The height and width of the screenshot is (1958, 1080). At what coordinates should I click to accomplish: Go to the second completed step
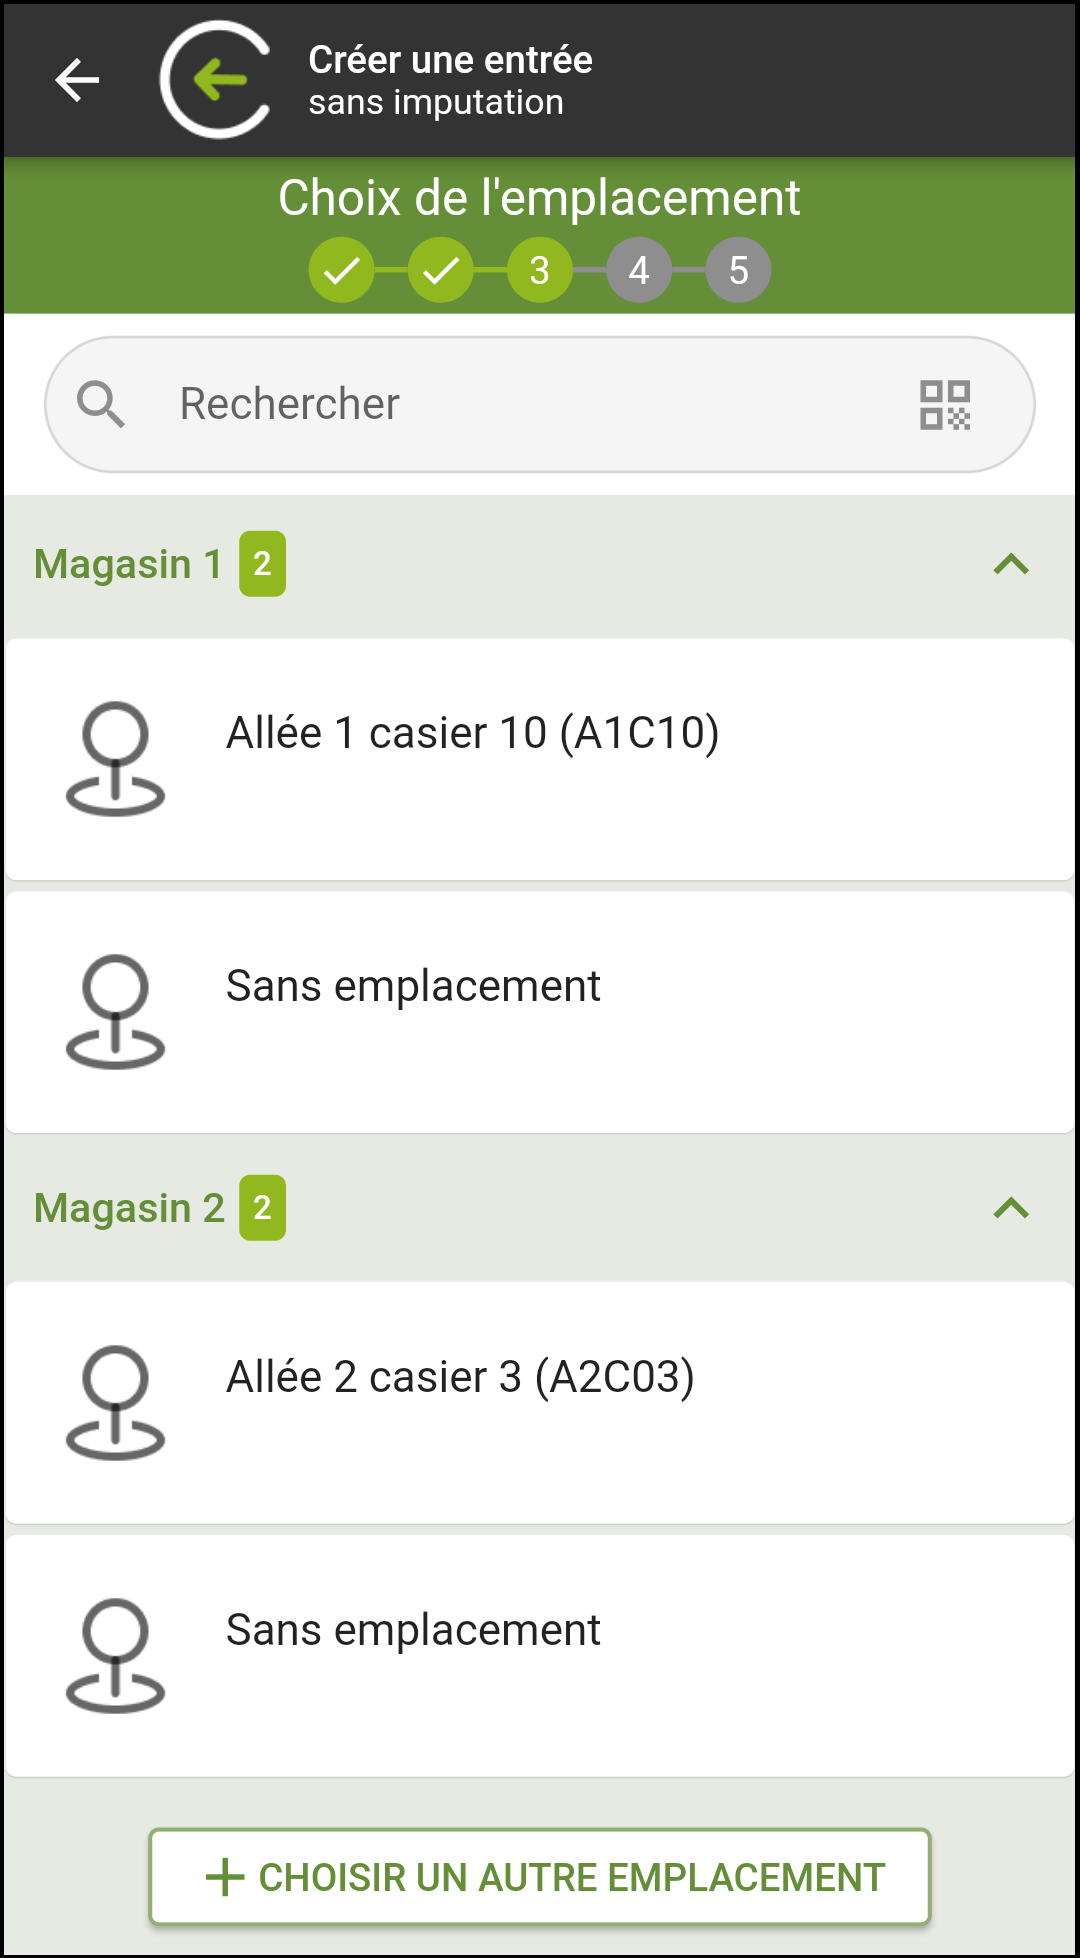click(440, 270)
